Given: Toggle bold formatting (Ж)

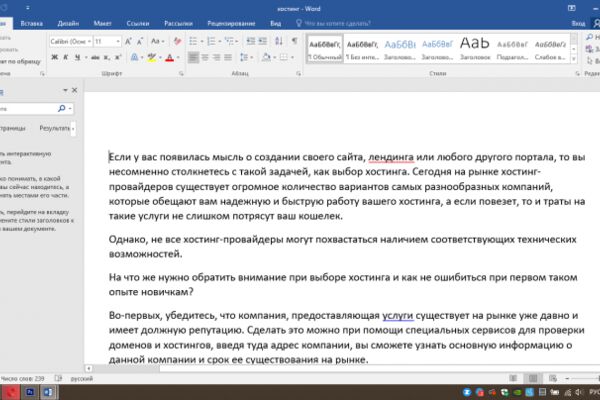Looking at the screenshot, I should pyautogui.click(x=55, y=57).
